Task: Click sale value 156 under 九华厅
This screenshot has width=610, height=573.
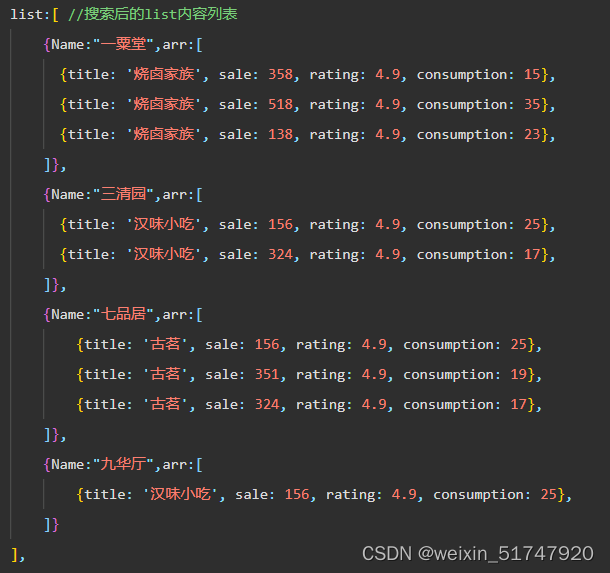Action: pyautogui.click(x=297, y=494)
